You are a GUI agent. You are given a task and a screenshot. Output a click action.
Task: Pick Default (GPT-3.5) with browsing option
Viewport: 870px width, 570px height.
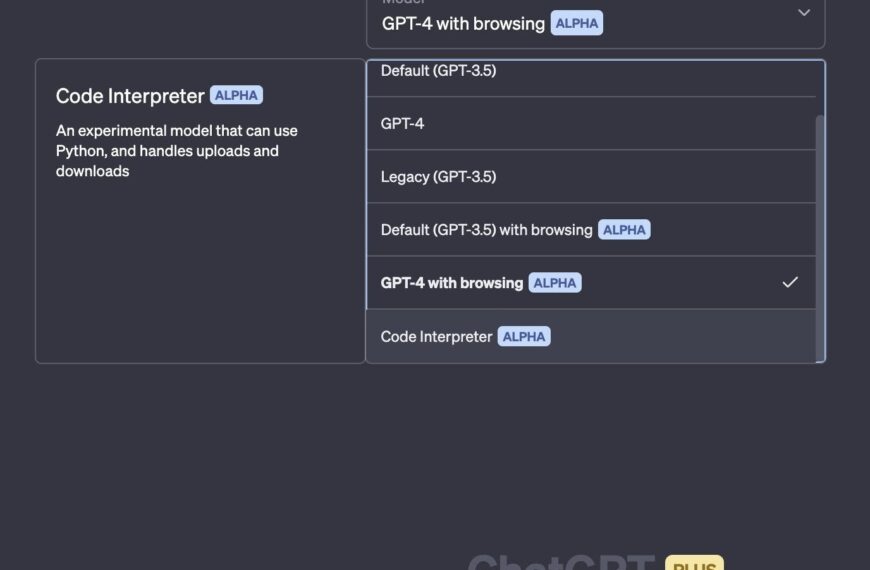click(x=591, y=230)
